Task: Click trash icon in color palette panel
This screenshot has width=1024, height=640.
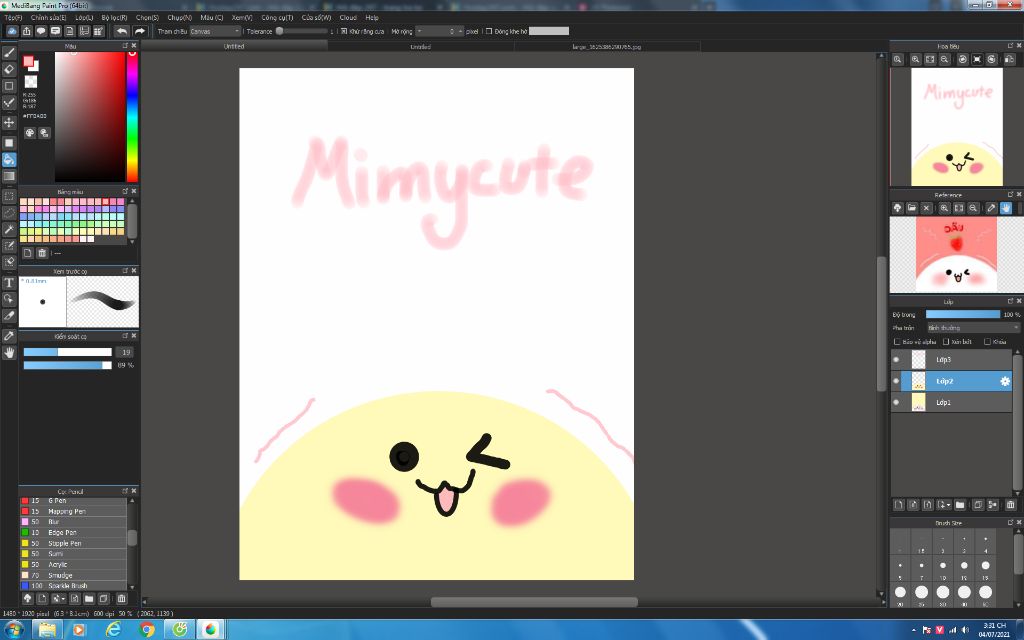Action: [42, 253]
